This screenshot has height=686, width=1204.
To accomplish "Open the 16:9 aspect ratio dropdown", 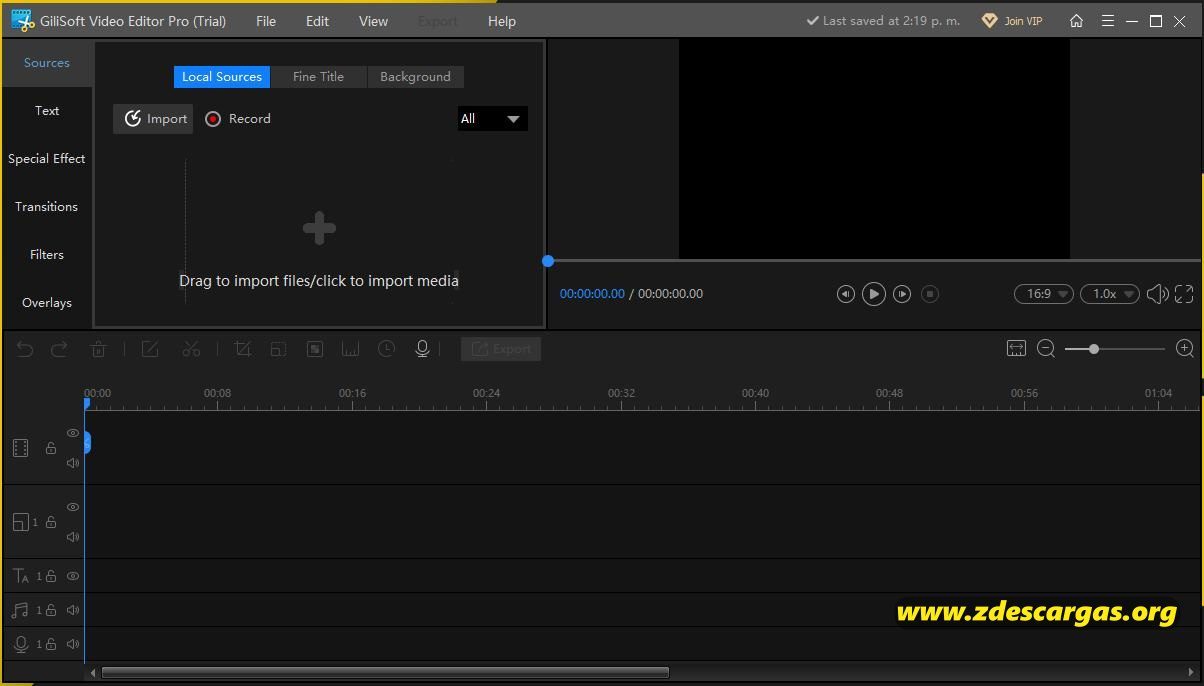I will [x=1044, y=294].
